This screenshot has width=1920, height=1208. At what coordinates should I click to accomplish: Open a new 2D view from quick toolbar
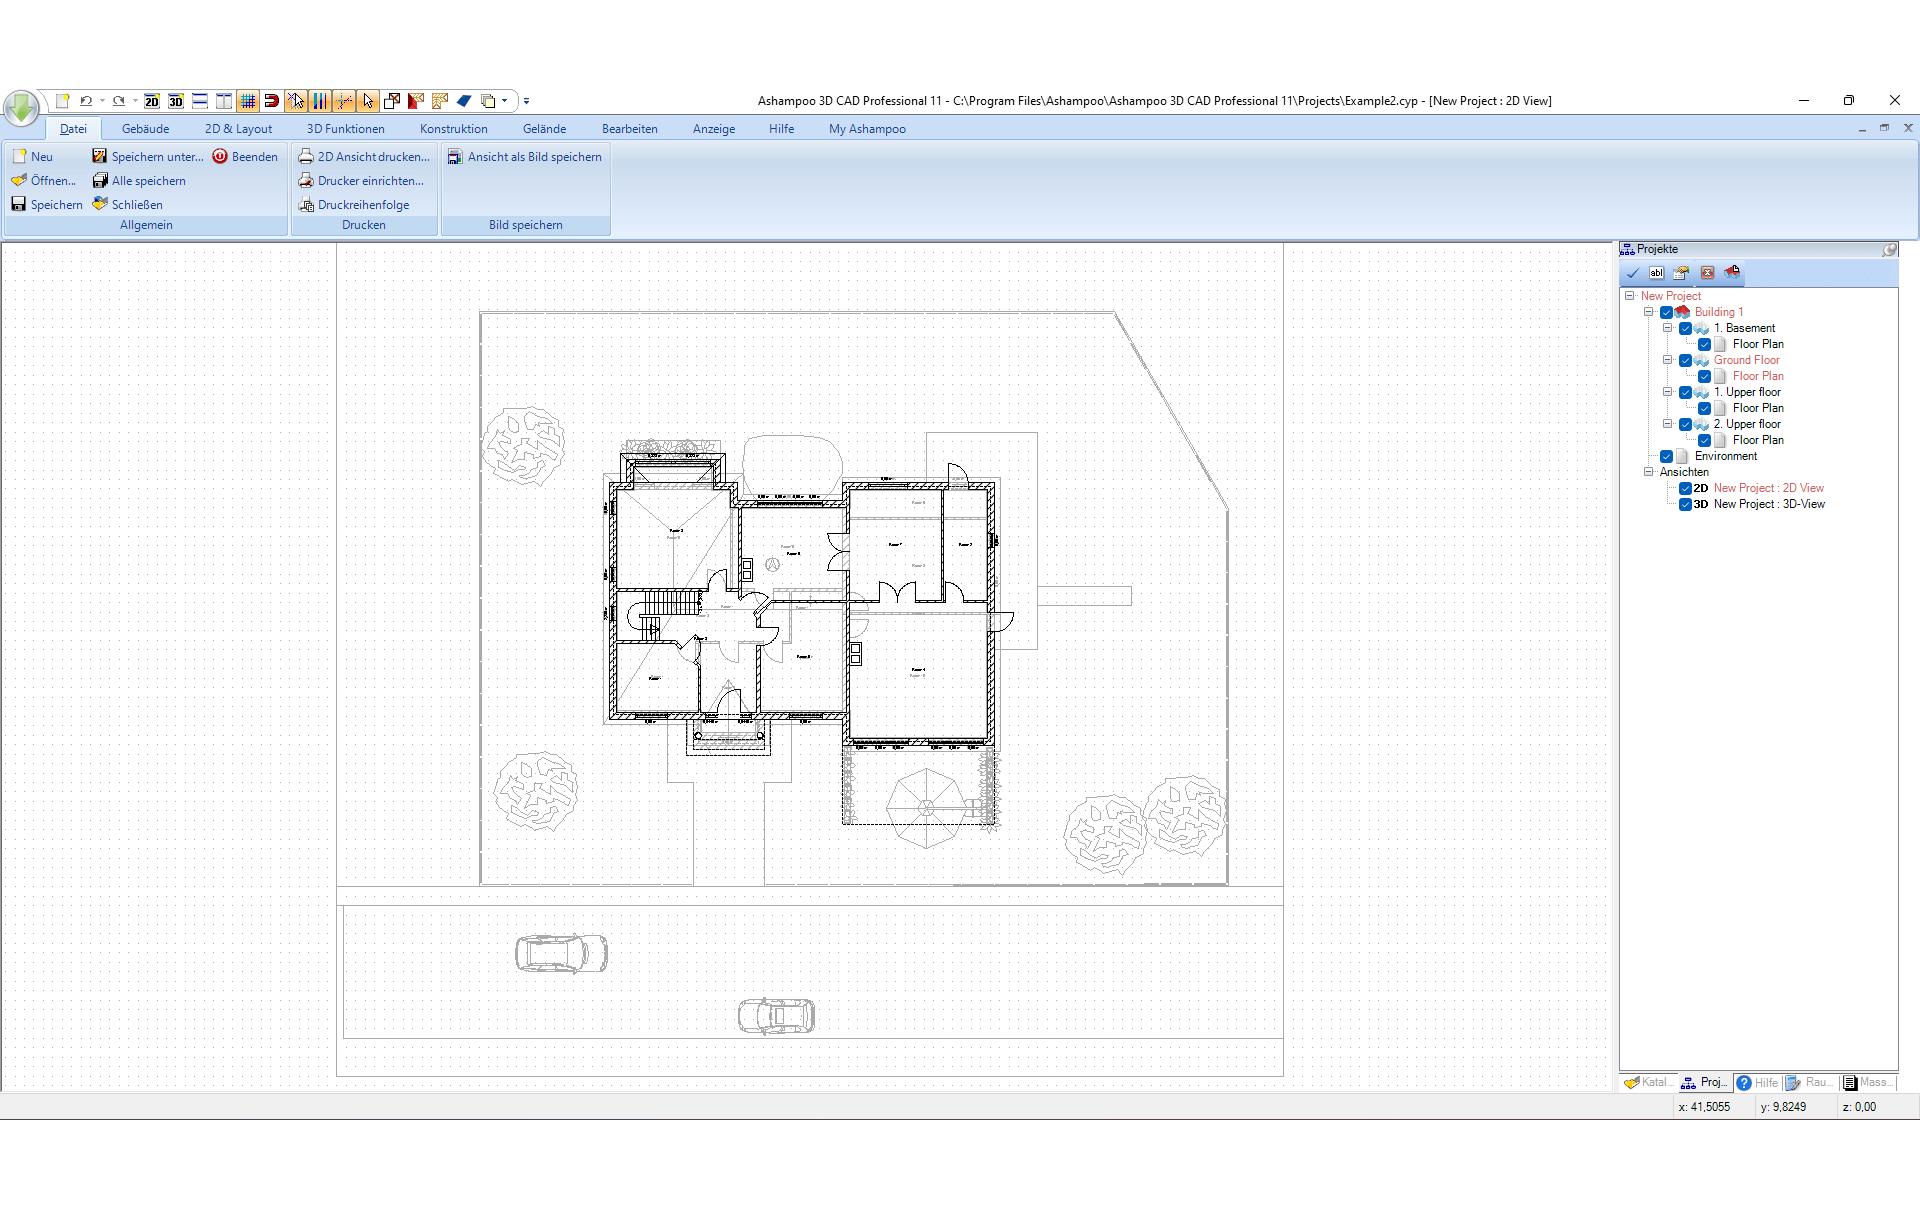point(152,101)
